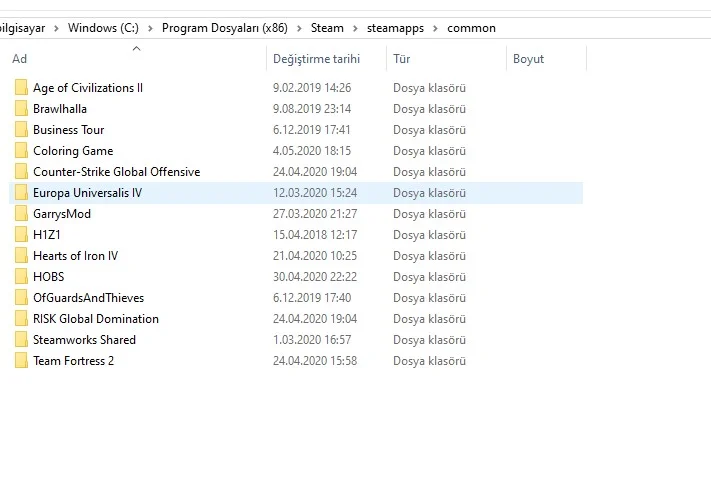Go to Windows (C:) in the address bar
This screenshot has width=711, height=483.
103,28
